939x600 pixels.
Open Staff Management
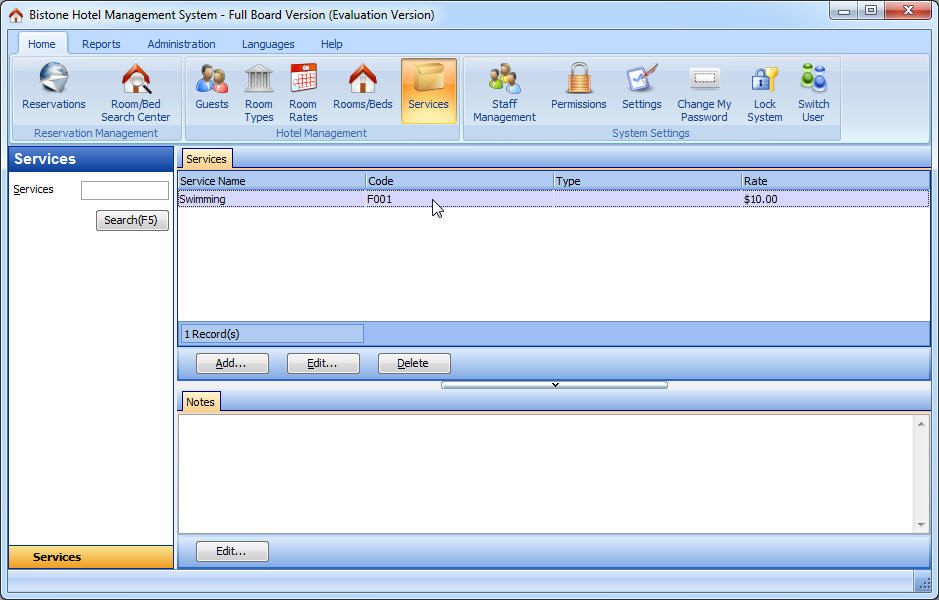pyautogui.click(x=504, y=90)
